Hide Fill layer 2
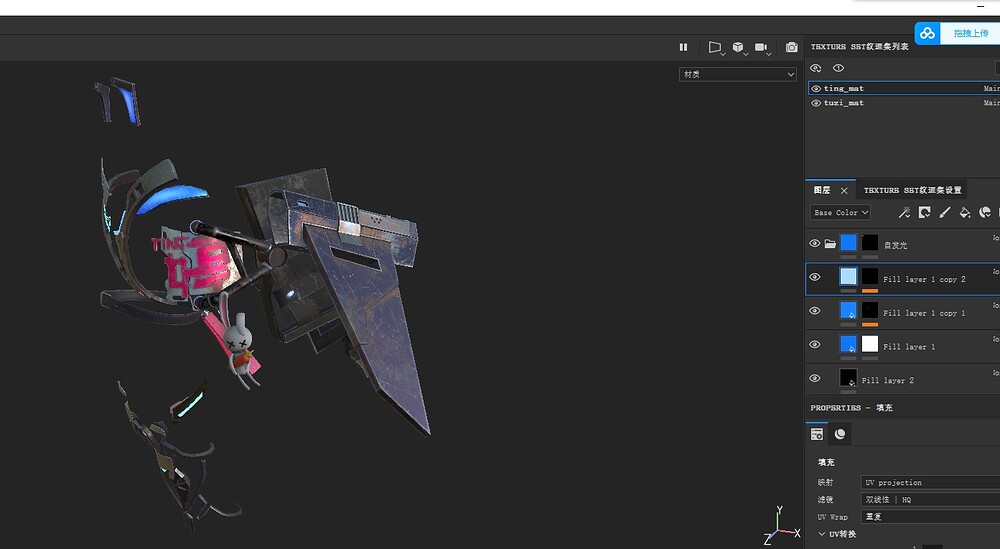 coord(814,378)
